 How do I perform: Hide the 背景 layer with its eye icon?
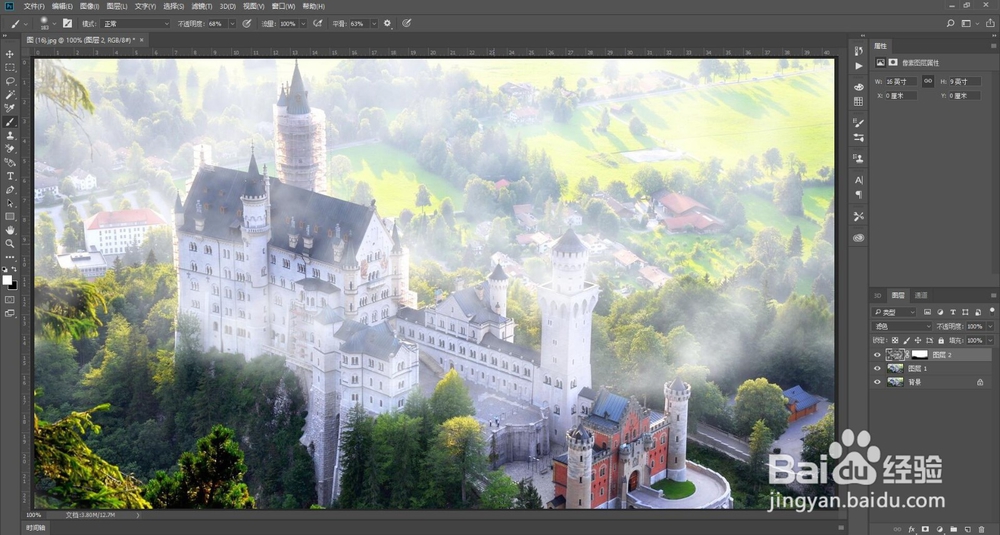pos(877,382)
